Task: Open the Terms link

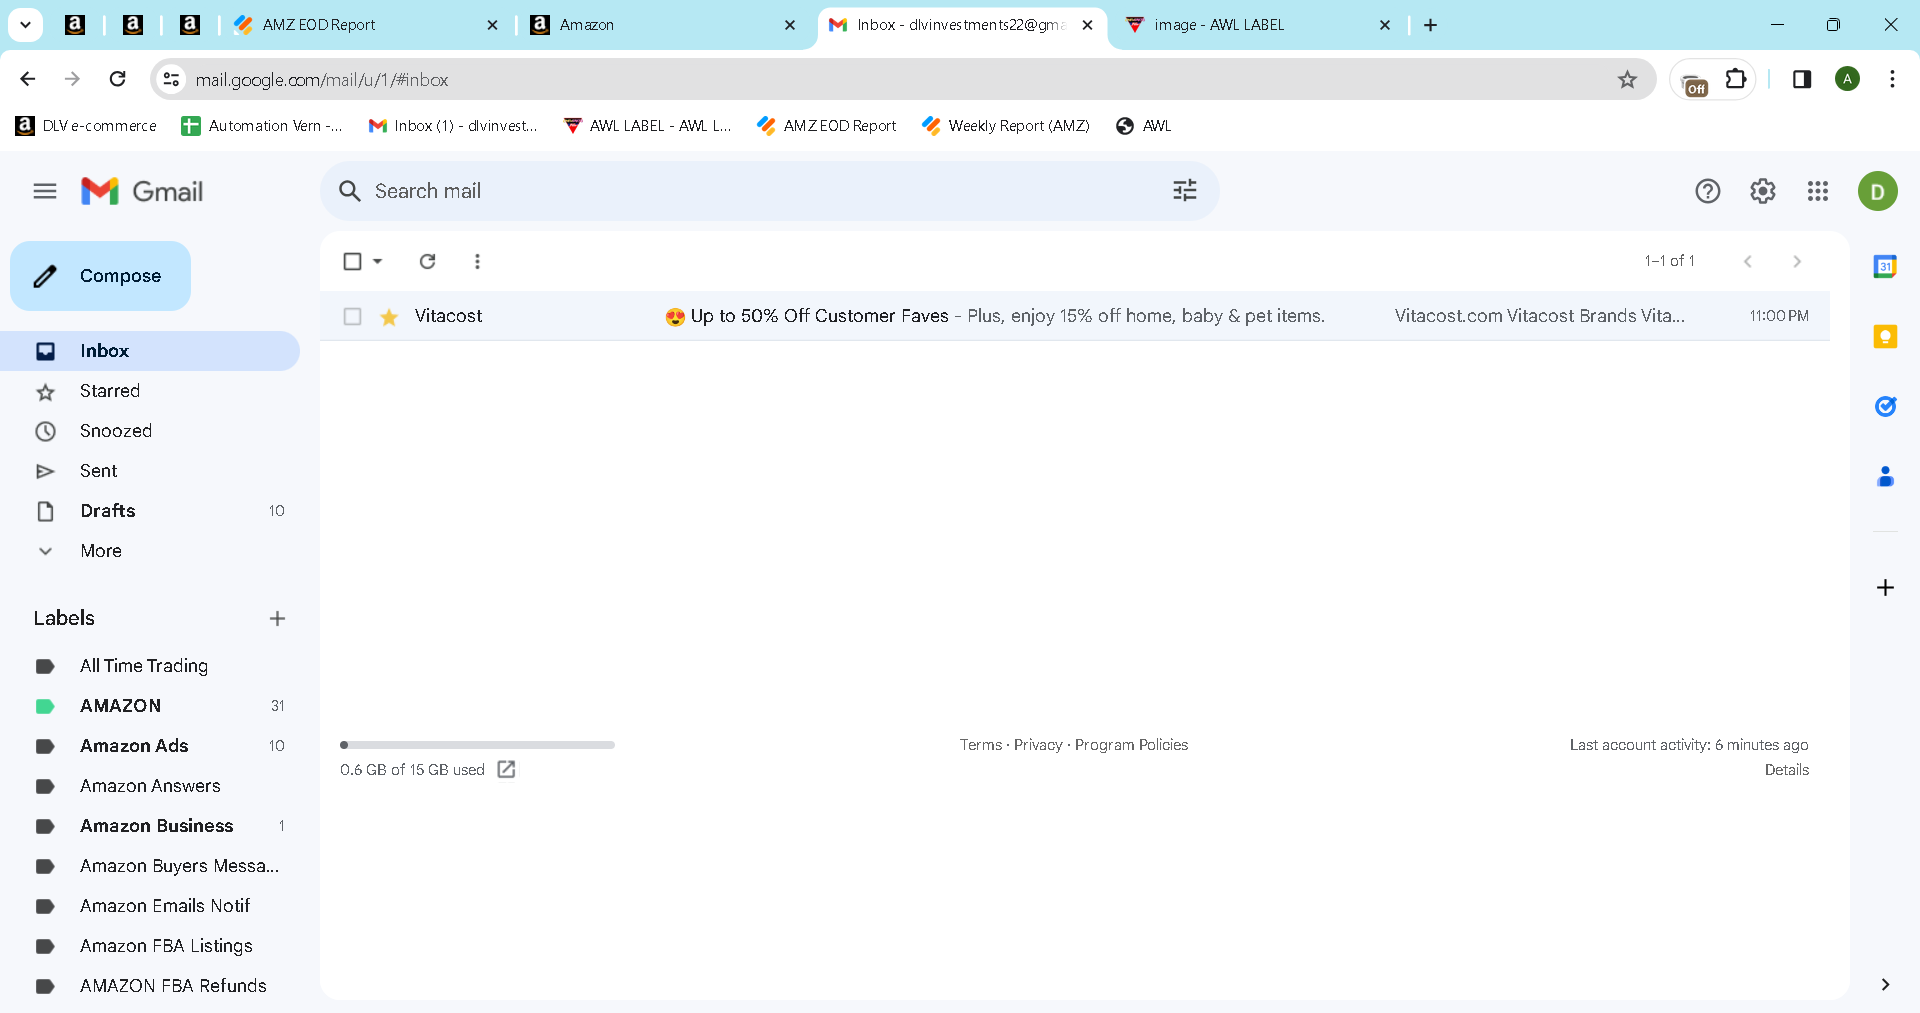Action: 980,745
